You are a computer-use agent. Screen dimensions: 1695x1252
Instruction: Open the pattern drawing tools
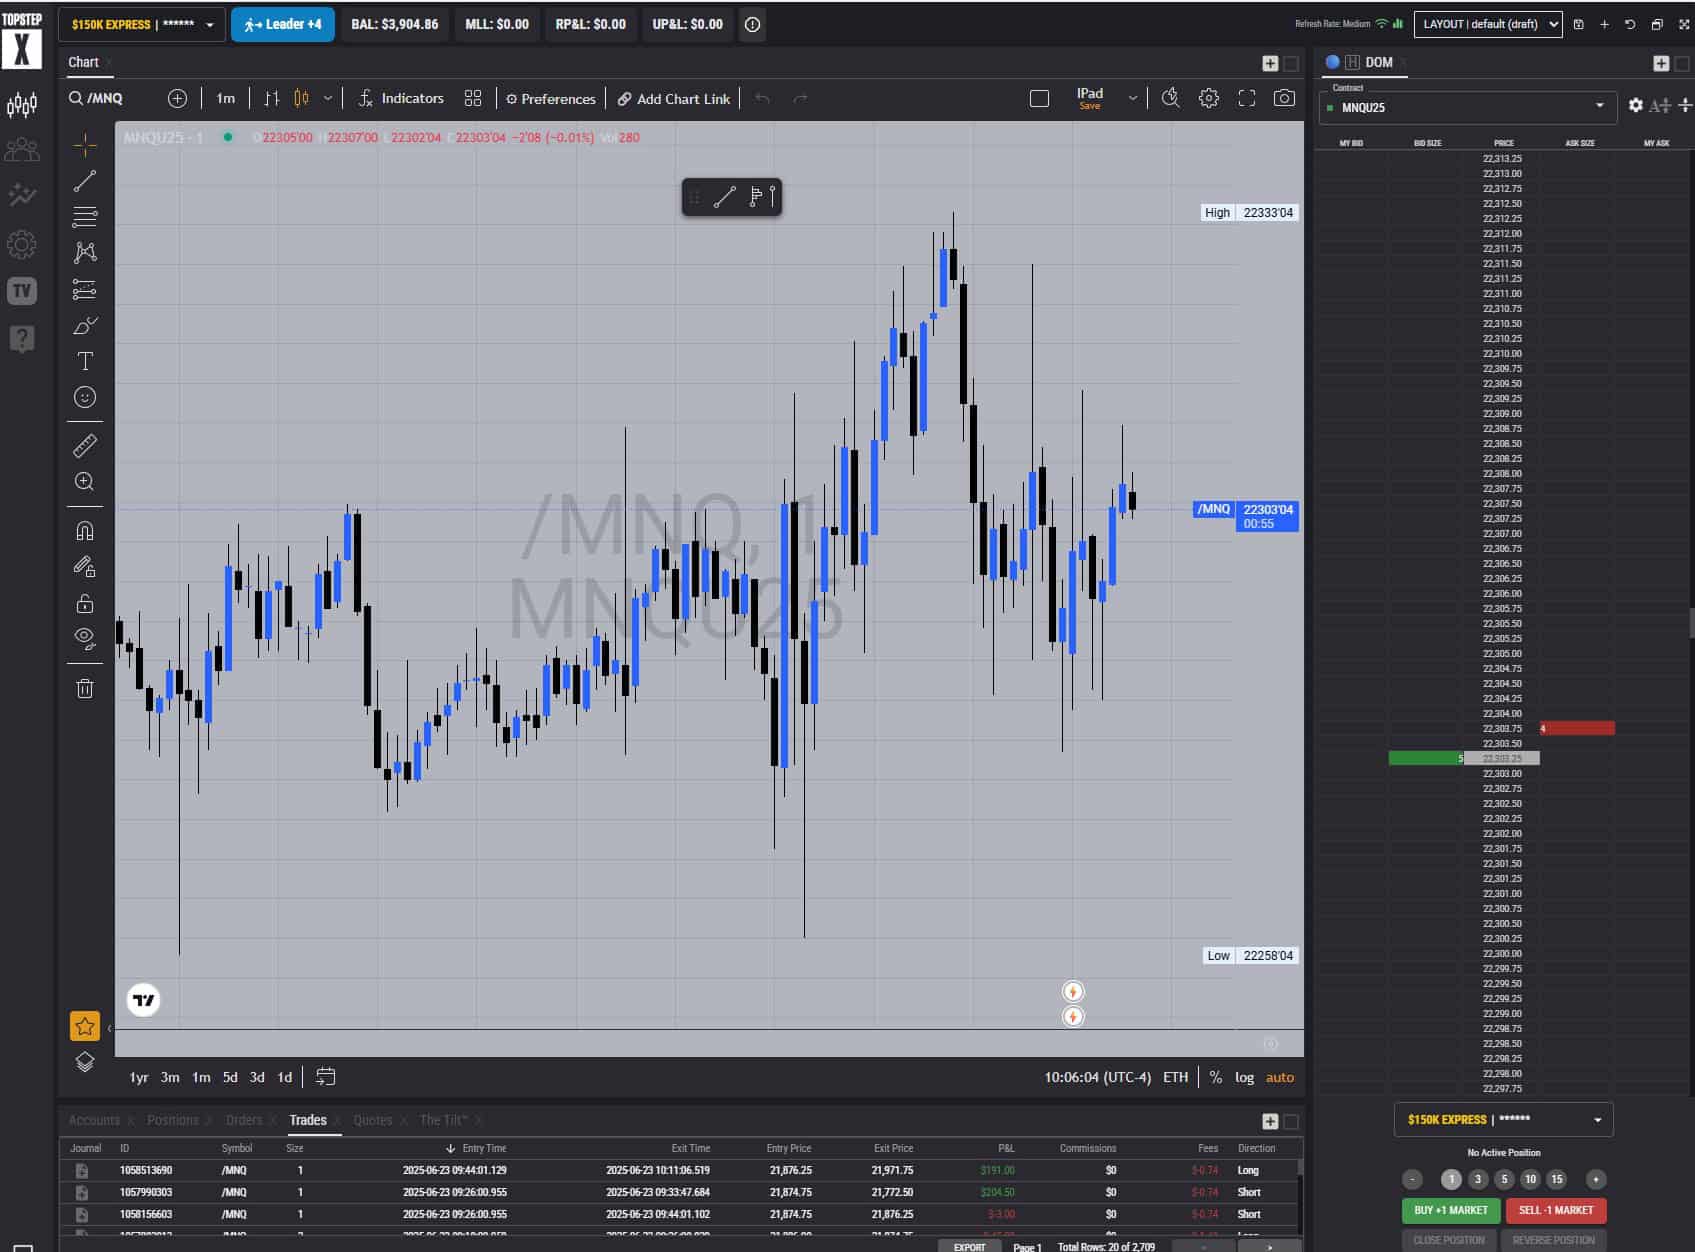coord(85,252)
